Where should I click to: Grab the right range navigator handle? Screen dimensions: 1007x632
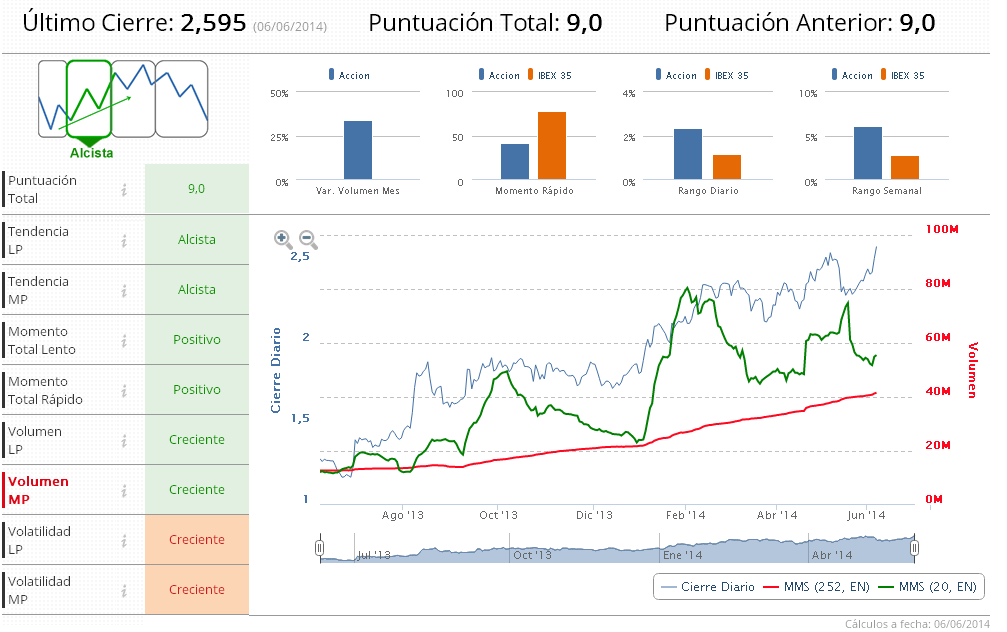(915, 547)
